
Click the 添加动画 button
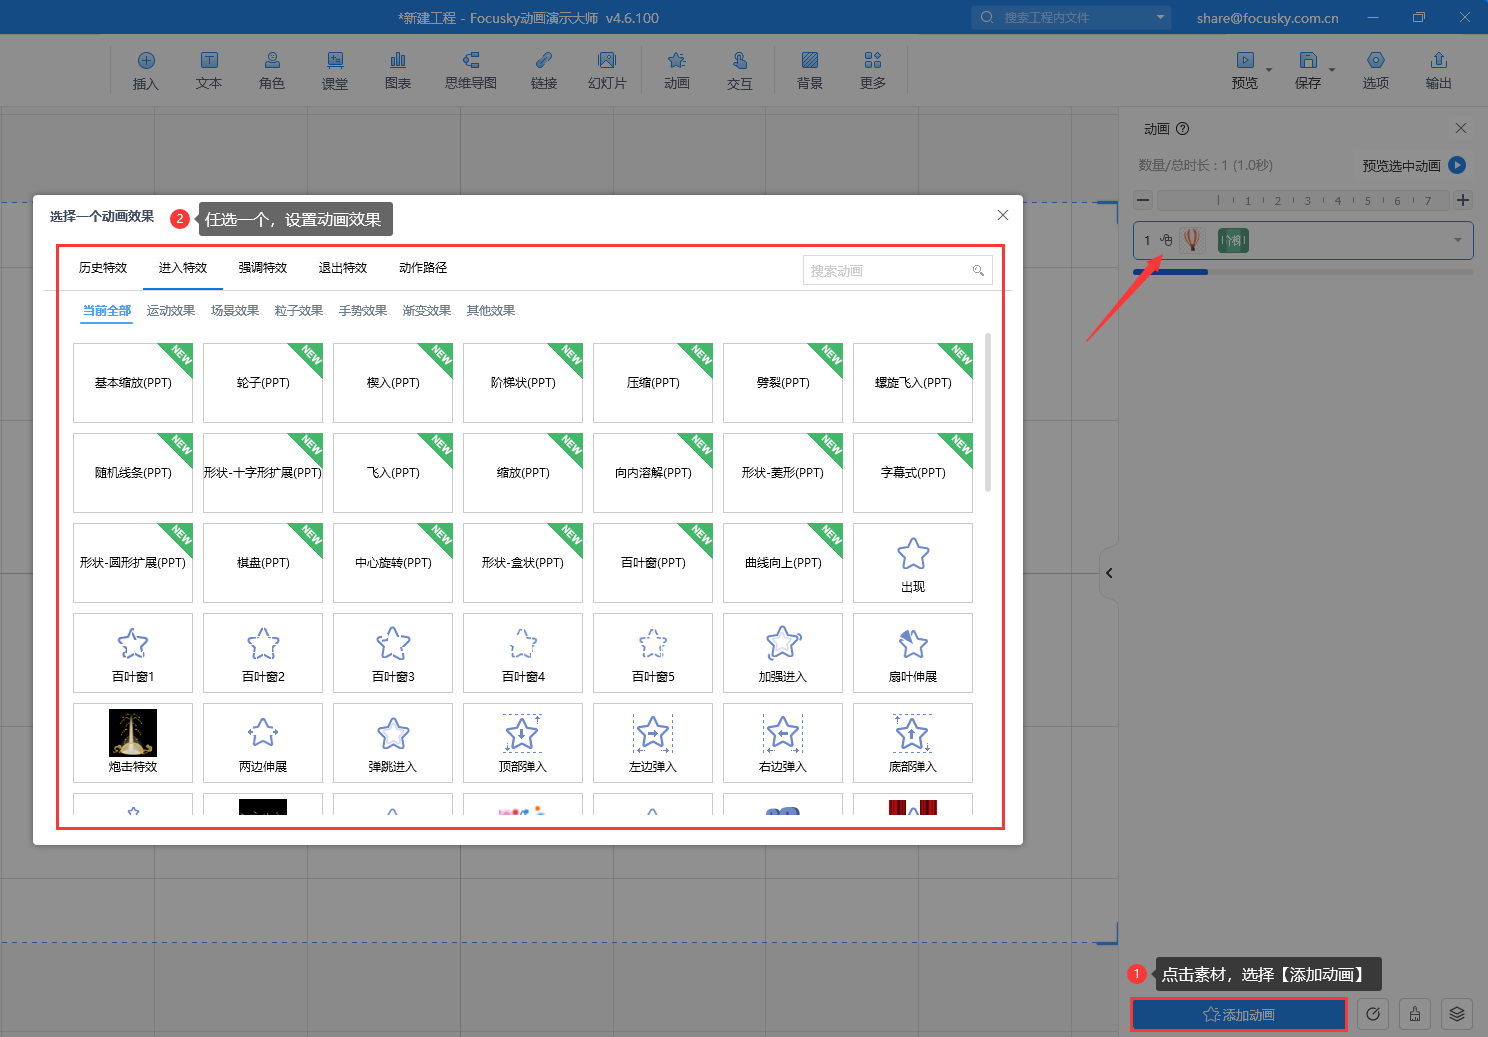(1238, 1014)
